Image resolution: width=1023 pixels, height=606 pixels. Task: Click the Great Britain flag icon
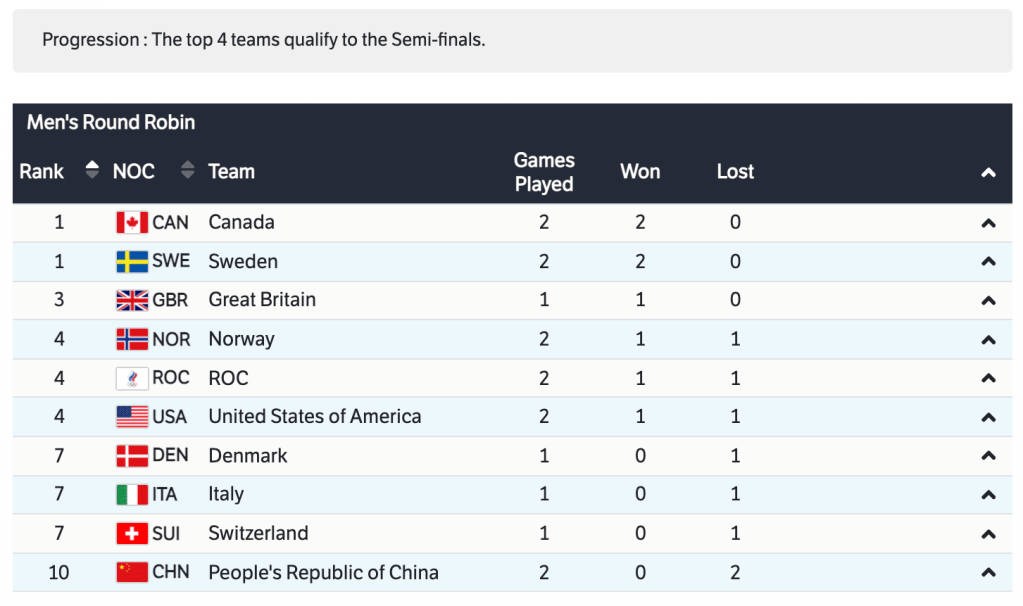coord(132,300)
